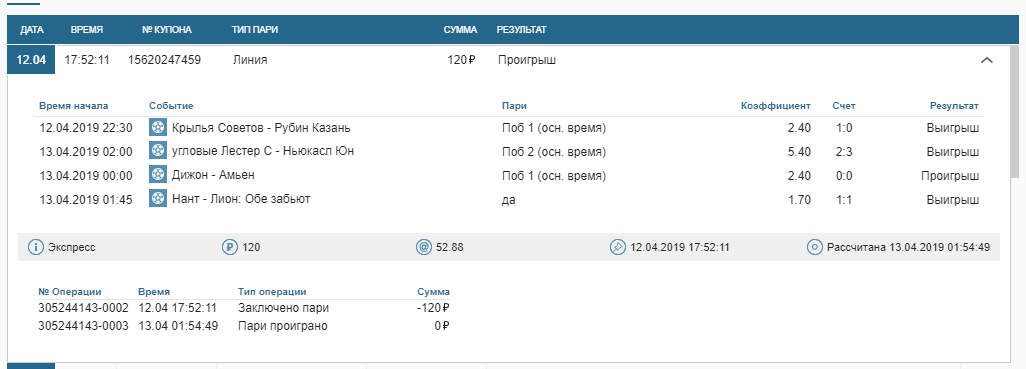Image resolution: width=1026 pixels, height=369 pixels.
Task: Sort by the ДАТА column header
Action: pyautogui.click(x=31, y=30)
